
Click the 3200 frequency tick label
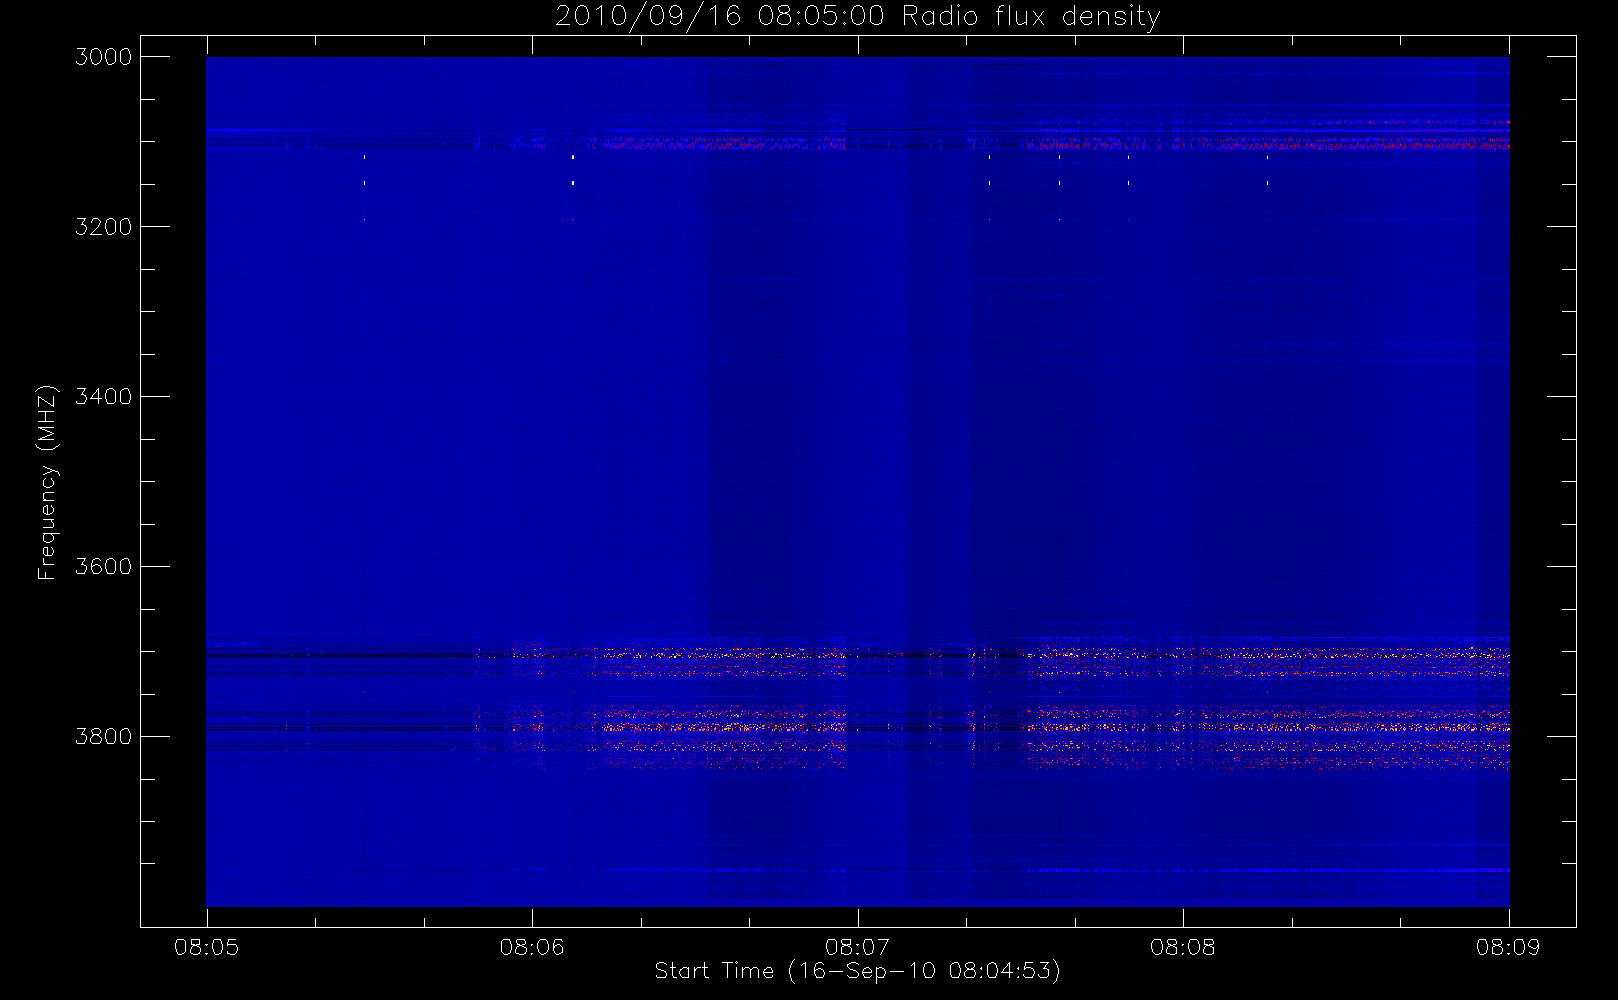point(104,227)
